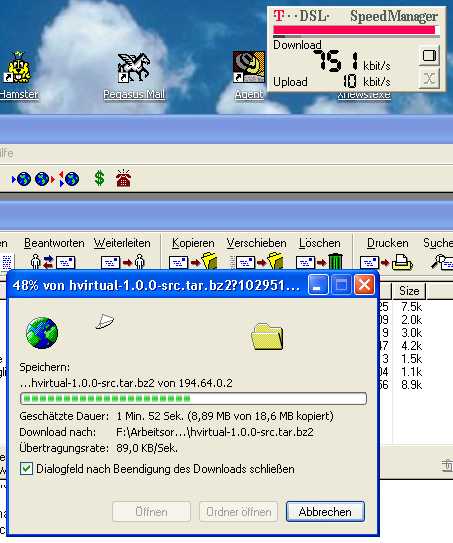Click the disabled Öffnen button
This screenshot has width=453, height=543.
[x=151, y=511]
